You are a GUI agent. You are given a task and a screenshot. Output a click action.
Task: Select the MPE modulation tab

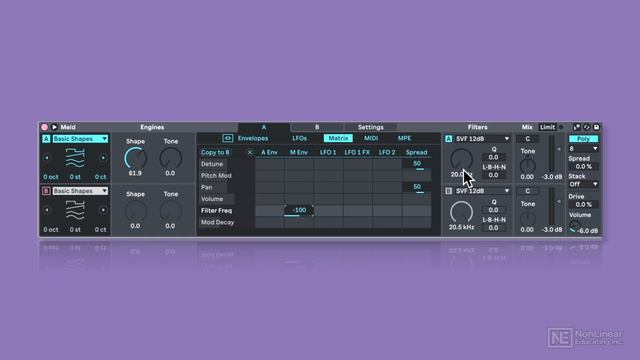point(404,138)
